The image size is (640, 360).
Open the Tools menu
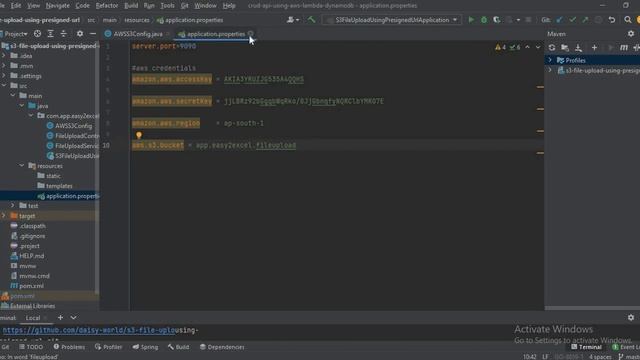[167, 6]
